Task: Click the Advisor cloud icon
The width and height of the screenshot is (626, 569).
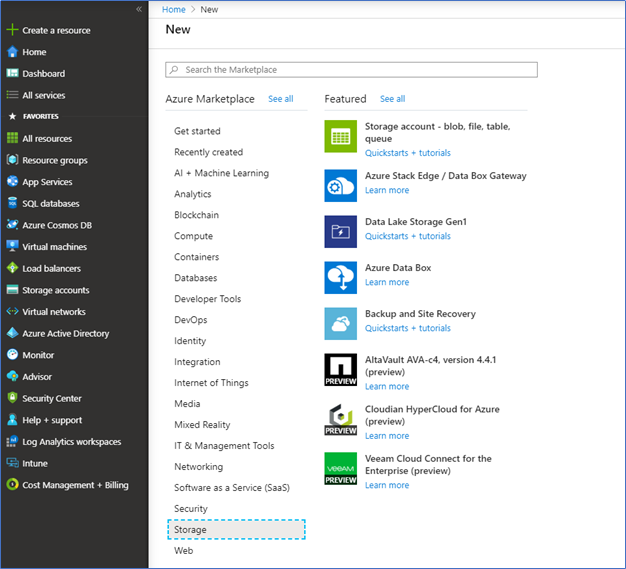Action: [x=12, y=376]
